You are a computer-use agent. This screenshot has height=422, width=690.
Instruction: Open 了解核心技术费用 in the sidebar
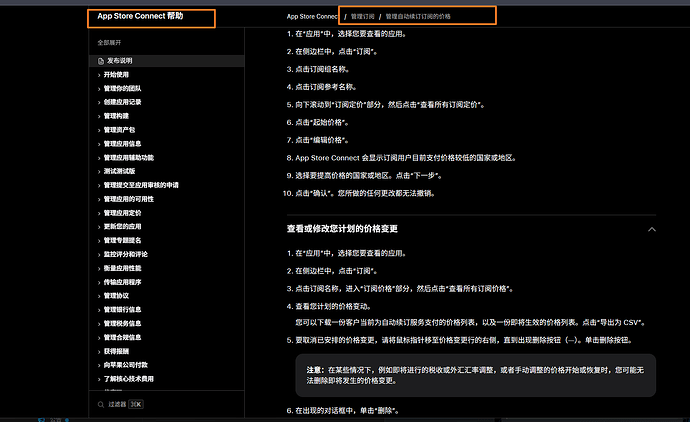[x=128, y=379]
